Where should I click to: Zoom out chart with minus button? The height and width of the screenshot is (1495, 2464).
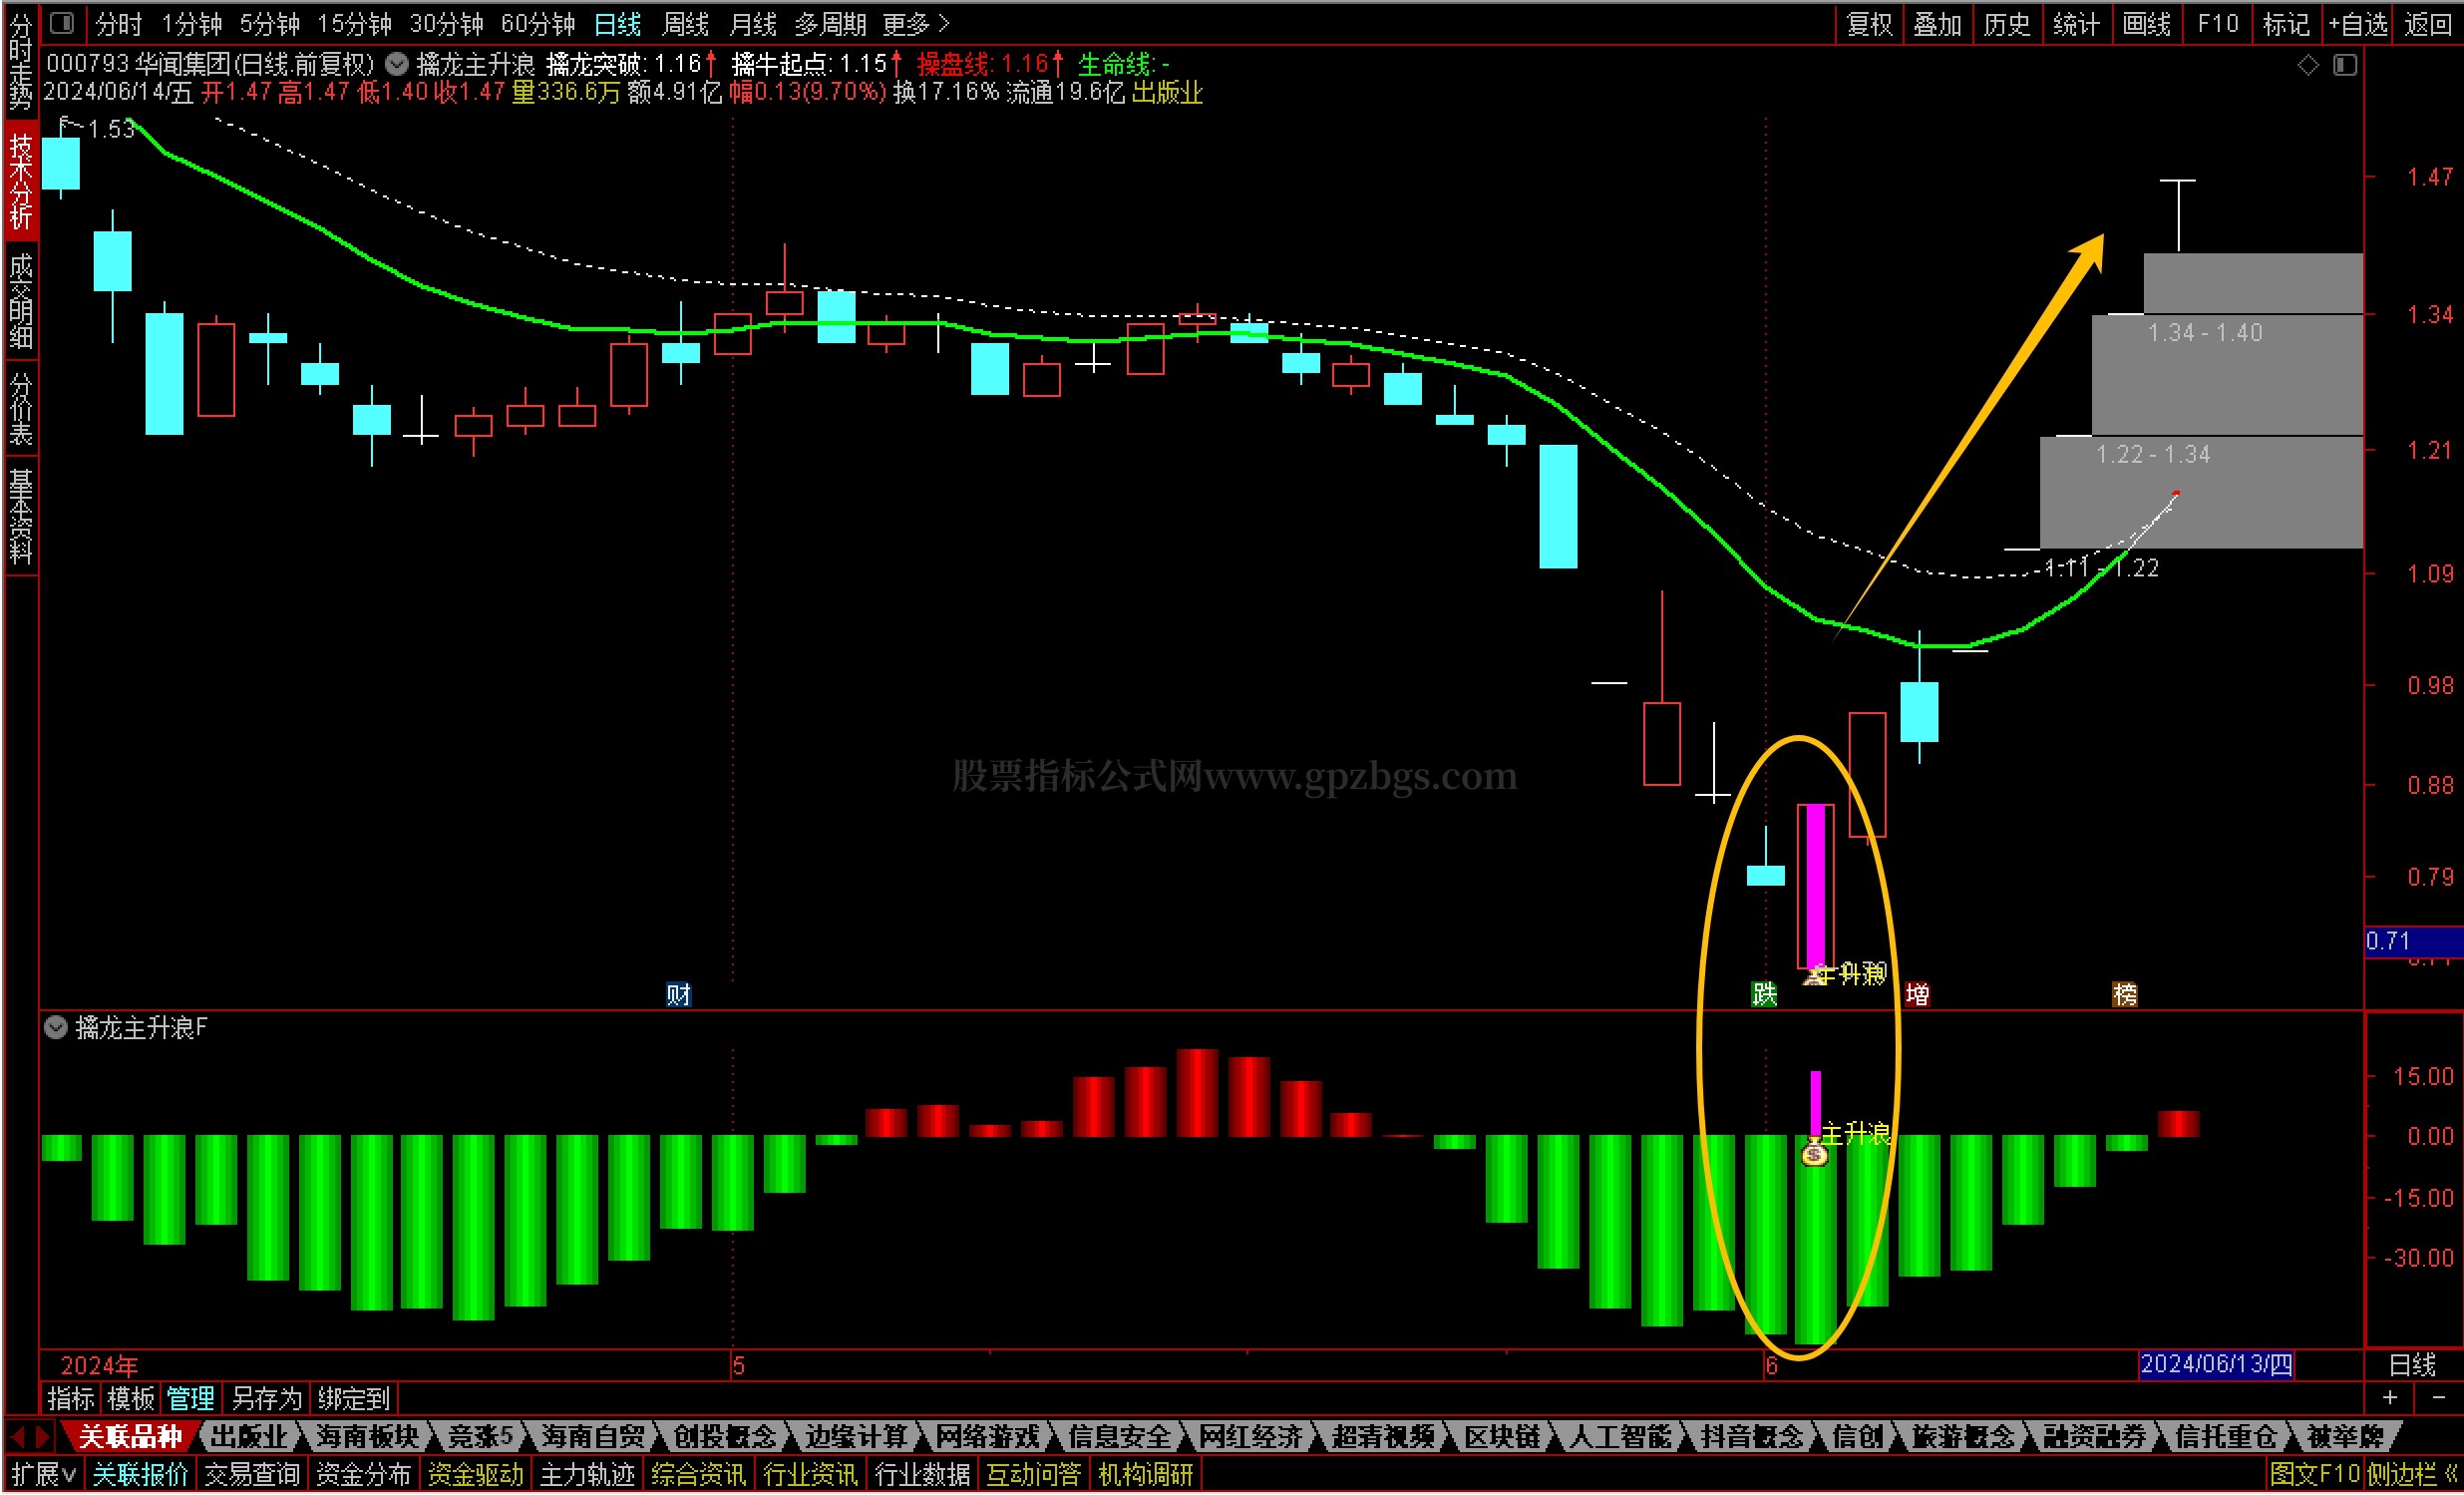pos(2439,1398)
